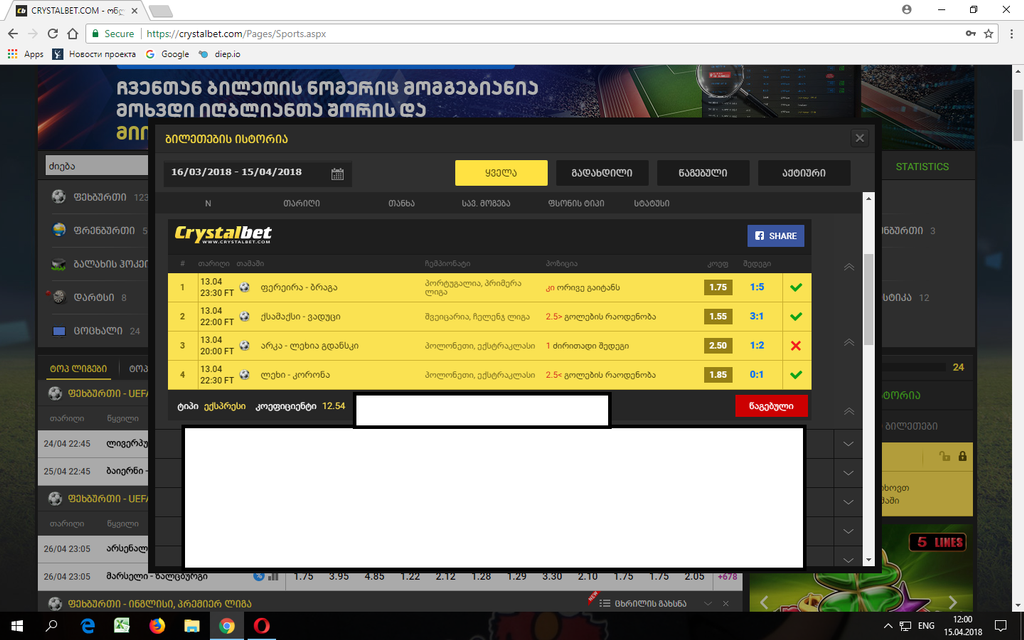Open the notification center icon

click(1000, 626)
